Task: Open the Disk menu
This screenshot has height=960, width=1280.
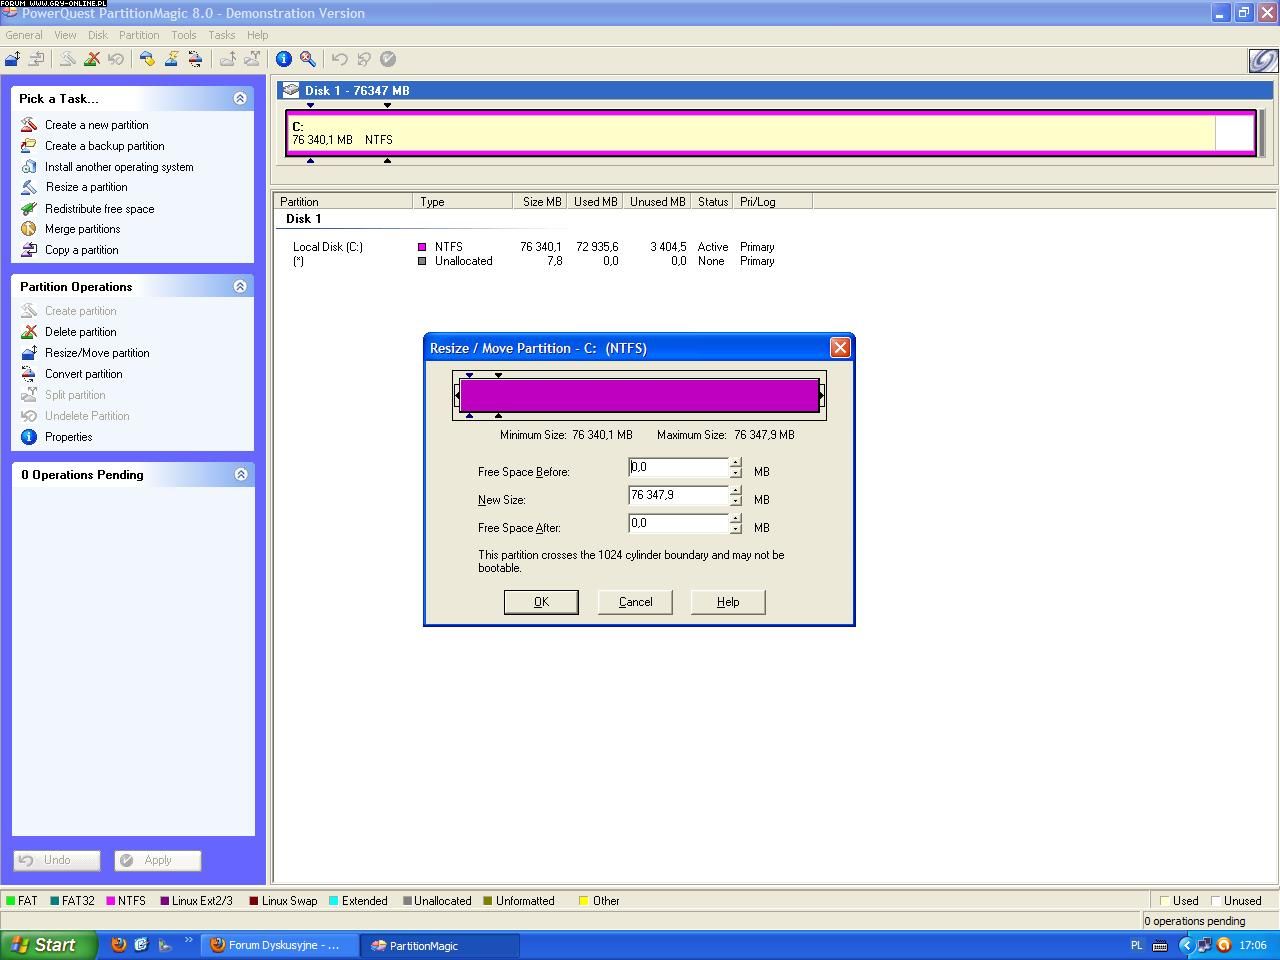Action: pos(97,35)
